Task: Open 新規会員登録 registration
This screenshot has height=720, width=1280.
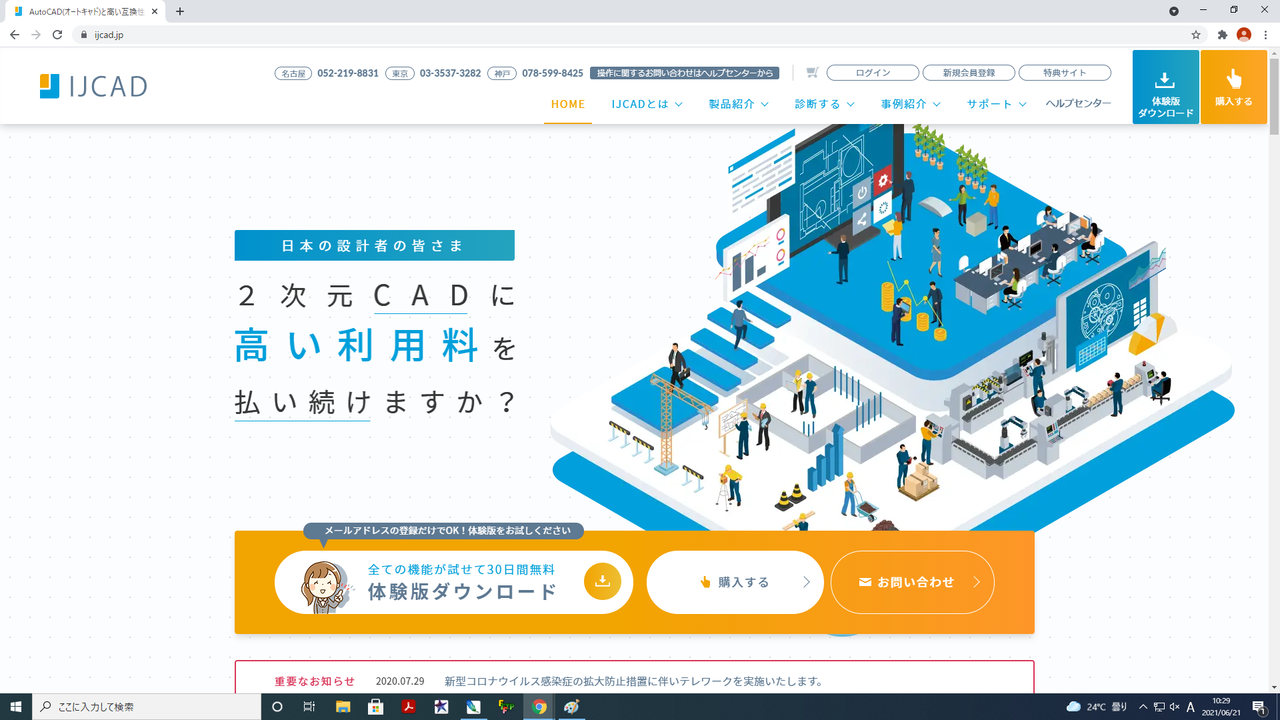Action: (968, 73)
